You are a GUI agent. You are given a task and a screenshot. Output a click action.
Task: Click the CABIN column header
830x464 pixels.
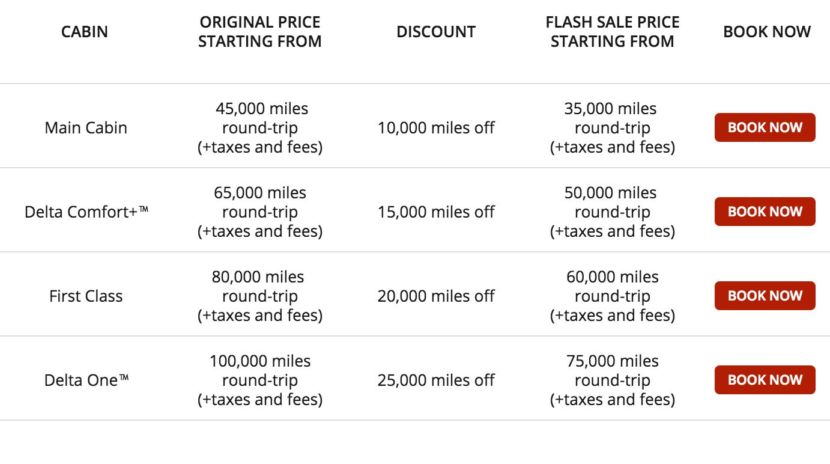[x=85, y=32]
